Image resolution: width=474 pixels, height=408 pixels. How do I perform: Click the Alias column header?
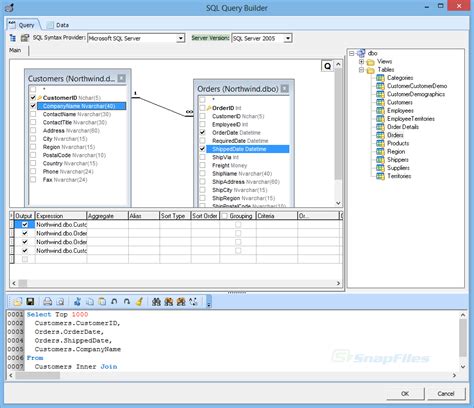(x=144, y=216)
